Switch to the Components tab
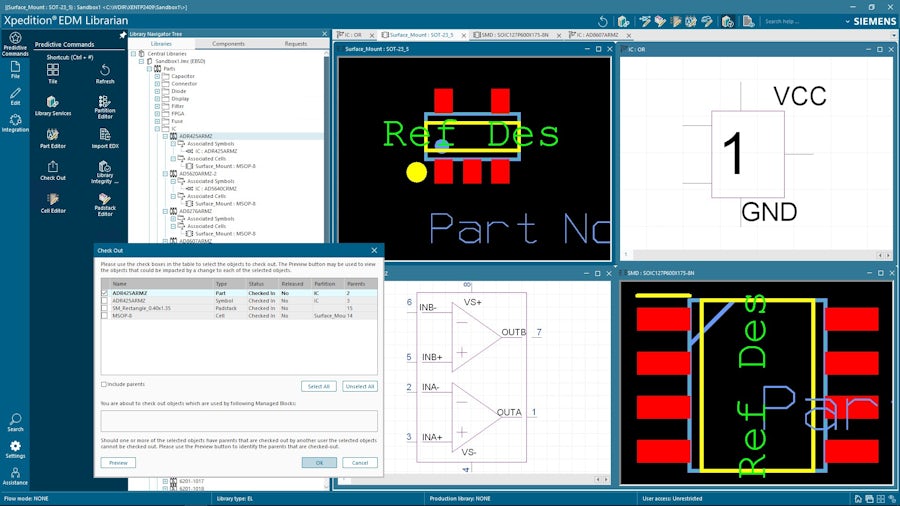Viewport: 900px width, 506px height. (x=228, y=44)
